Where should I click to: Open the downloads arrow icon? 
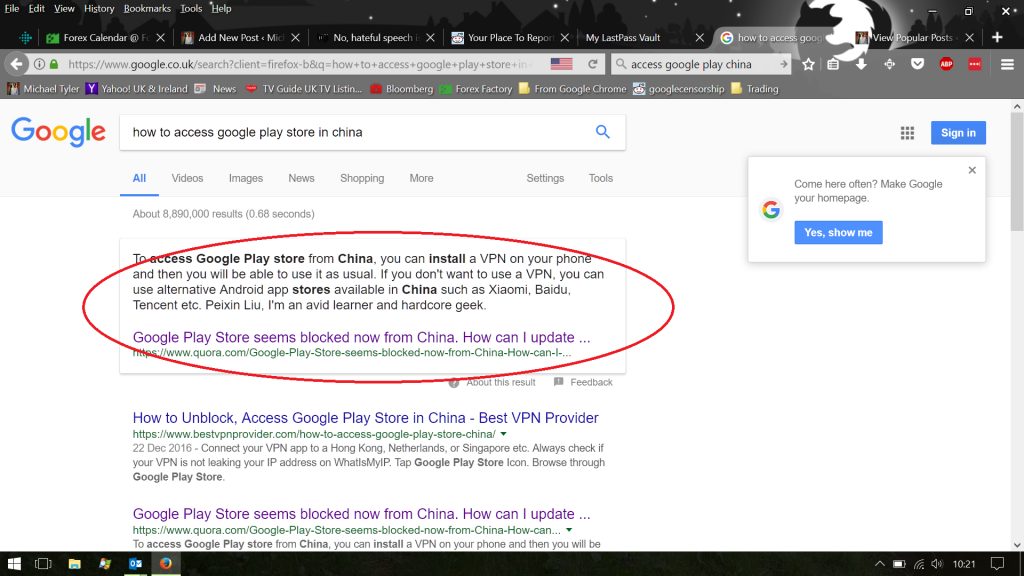(x=861, y=64)
